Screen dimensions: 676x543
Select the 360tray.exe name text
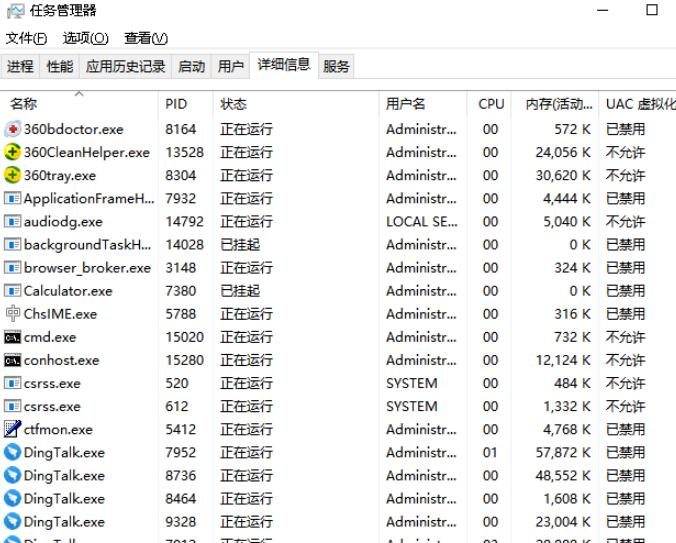[x=60, y=175]
